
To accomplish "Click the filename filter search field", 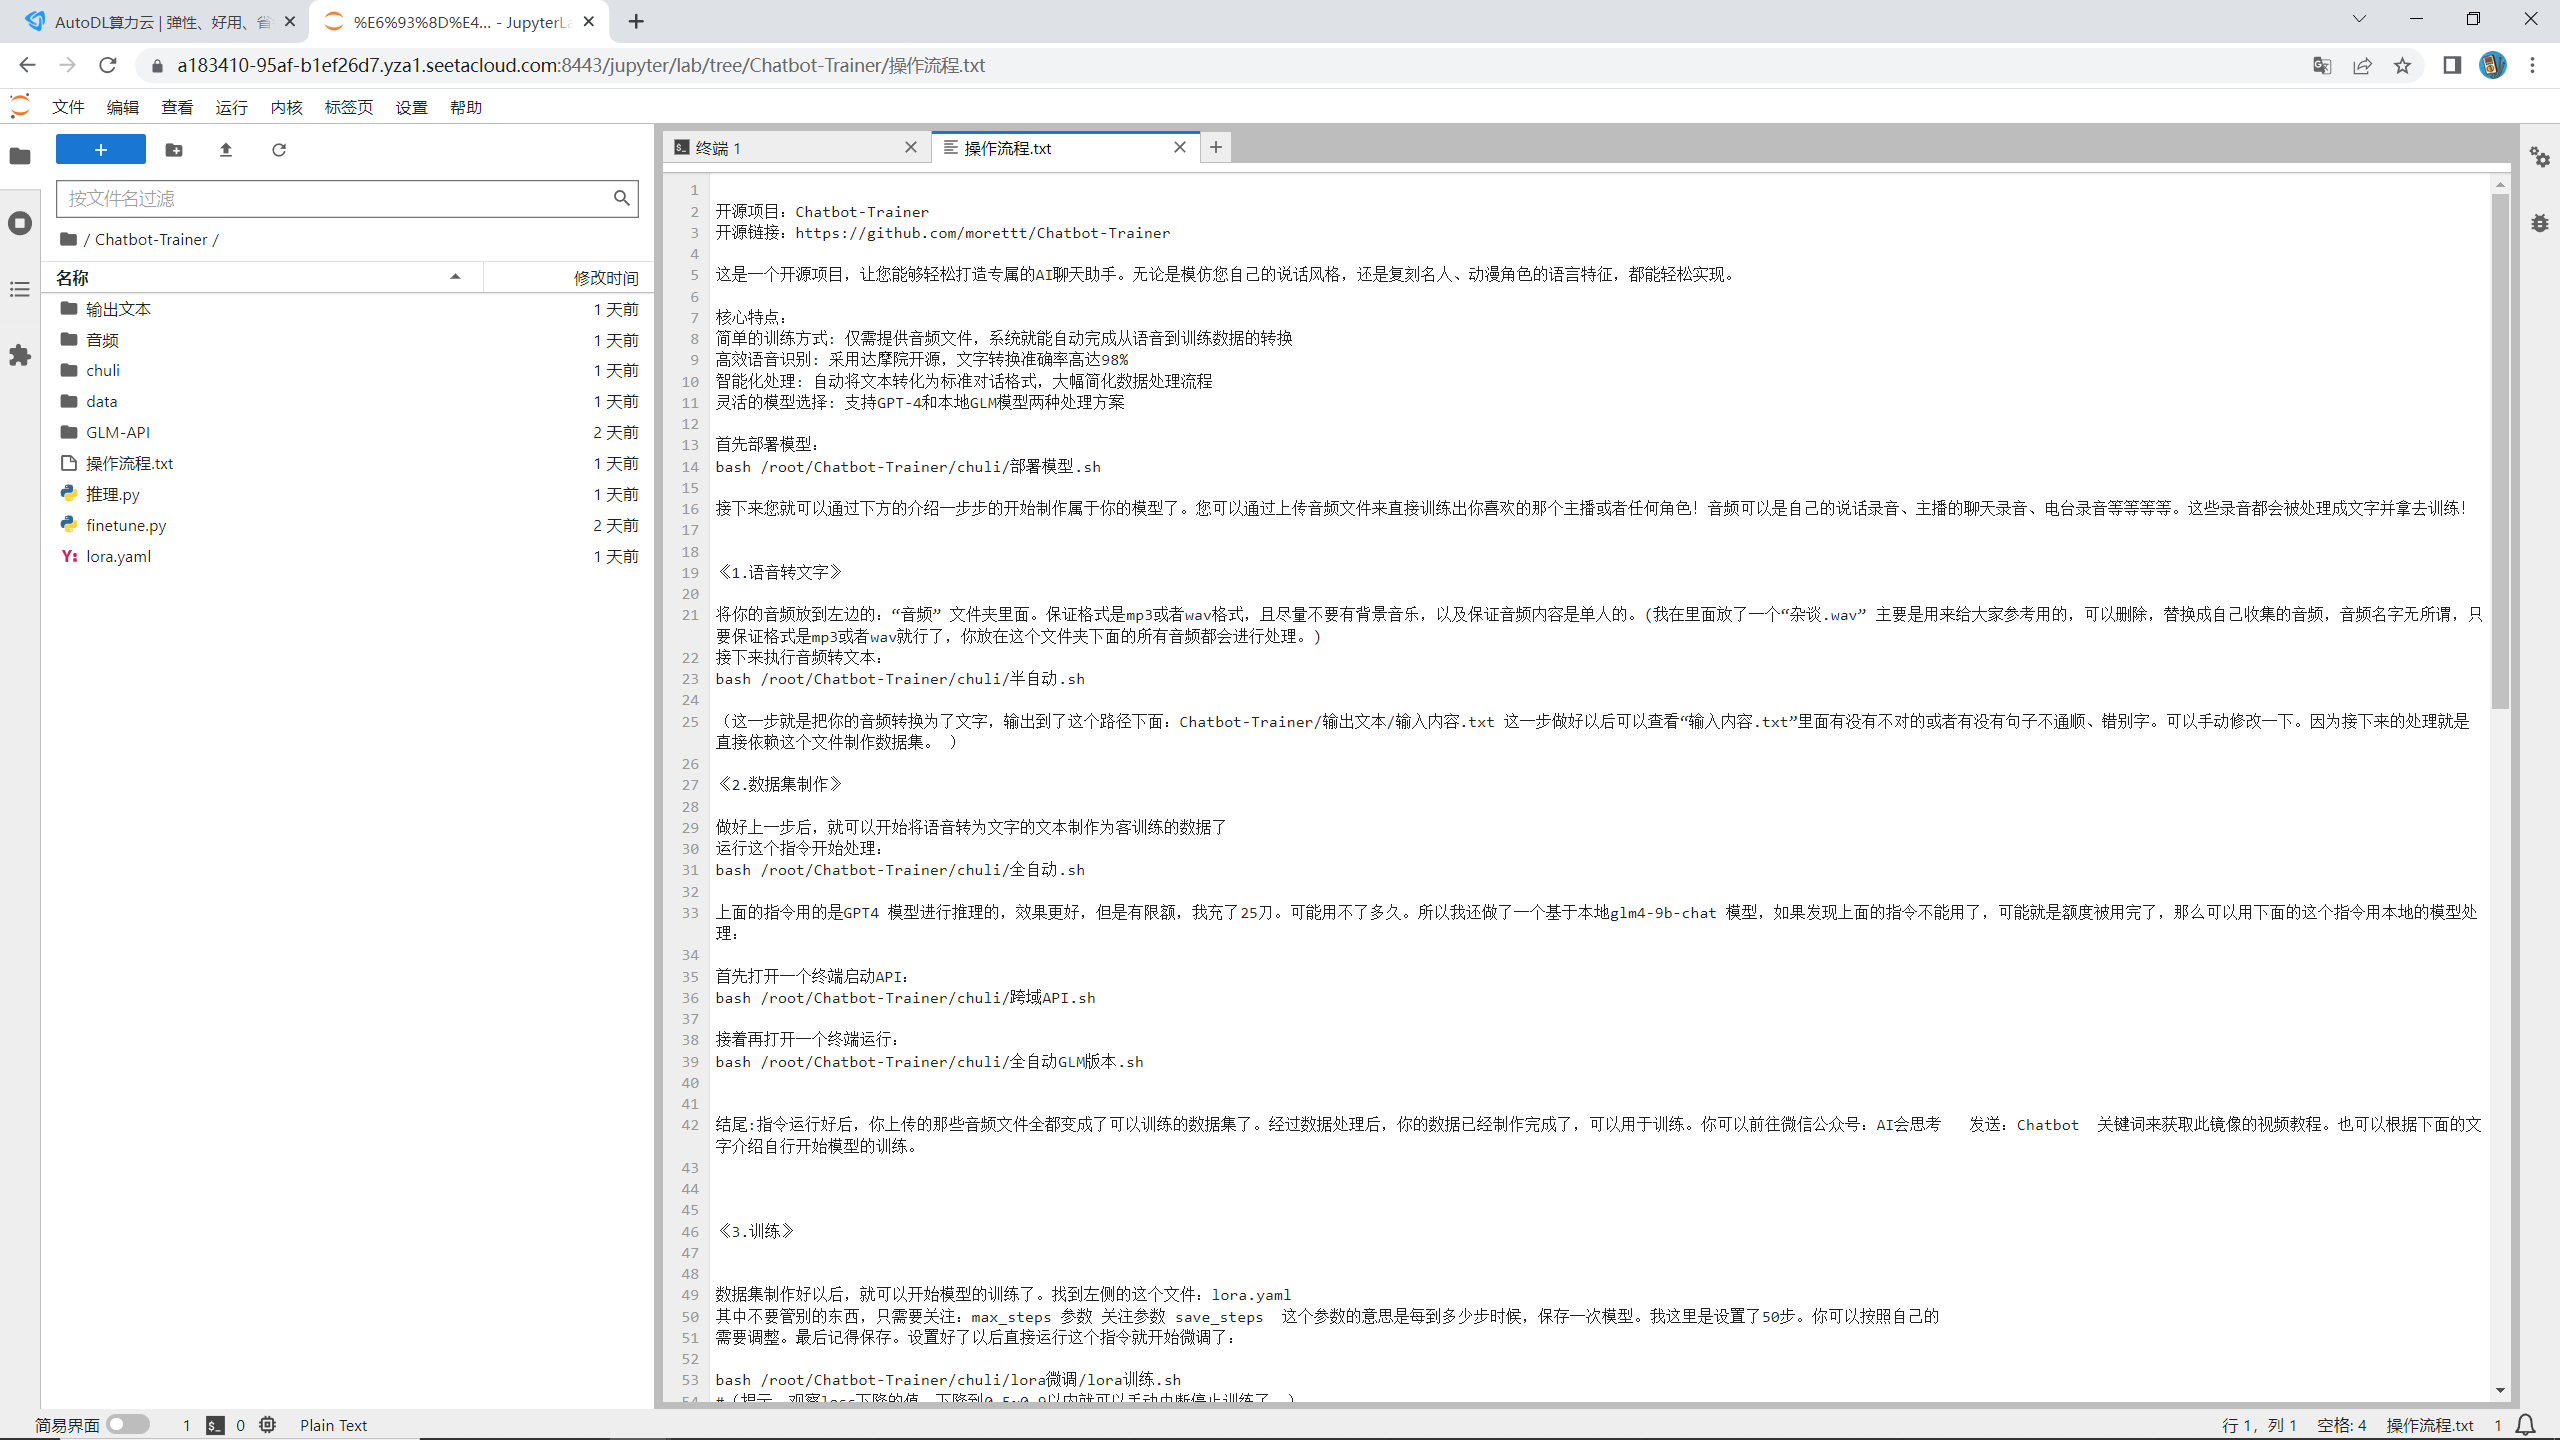I will coord(335,198).
